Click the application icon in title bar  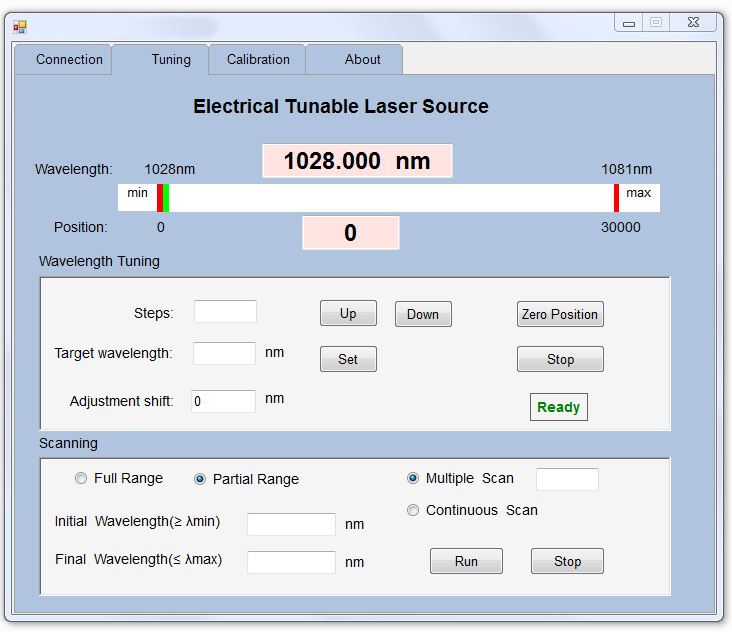(20, 27)
